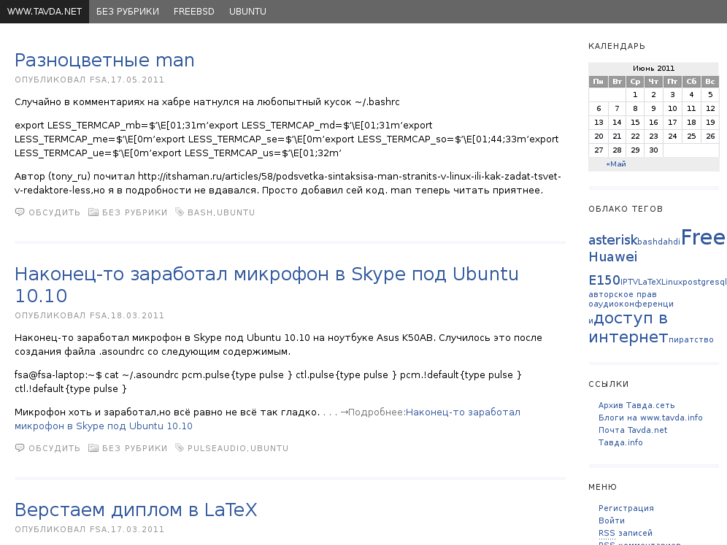727x545 pixels.
Task: Open the post Верстаем диплом в LaTeX
Action: point(135,510)
